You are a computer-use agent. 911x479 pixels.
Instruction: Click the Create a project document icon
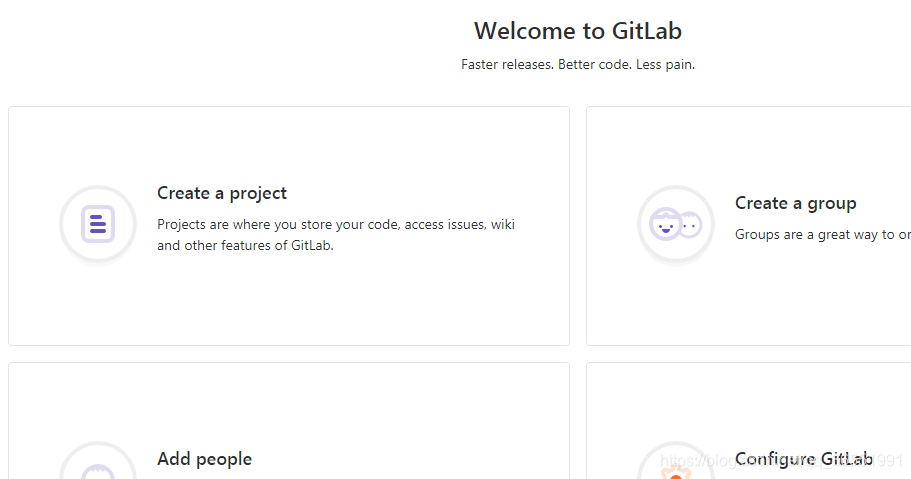tap(98, 224)
